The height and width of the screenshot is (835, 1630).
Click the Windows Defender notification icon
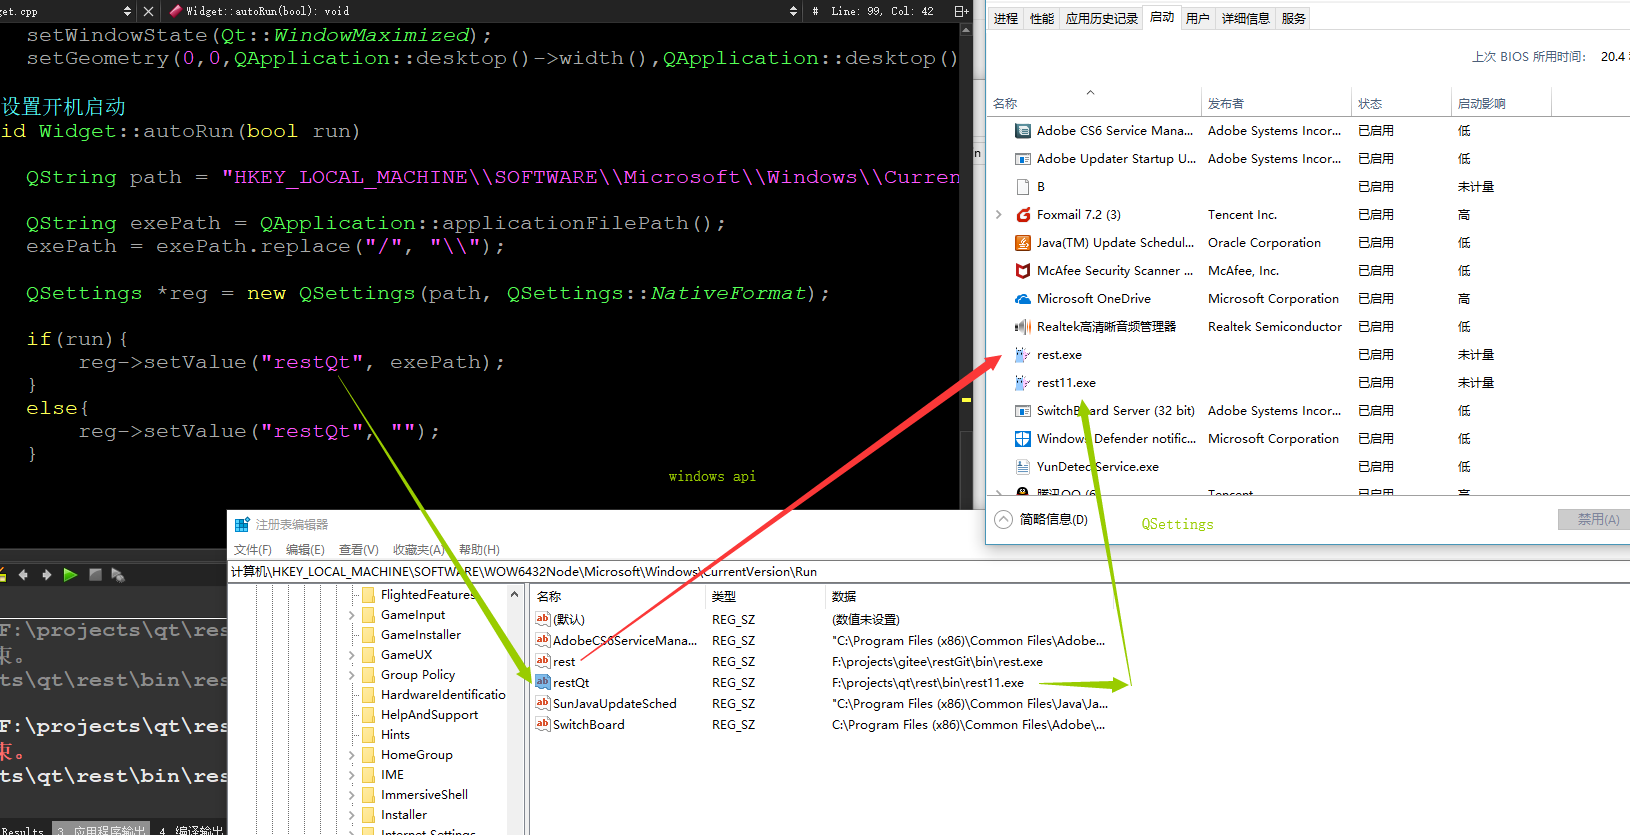(1023, 439)
